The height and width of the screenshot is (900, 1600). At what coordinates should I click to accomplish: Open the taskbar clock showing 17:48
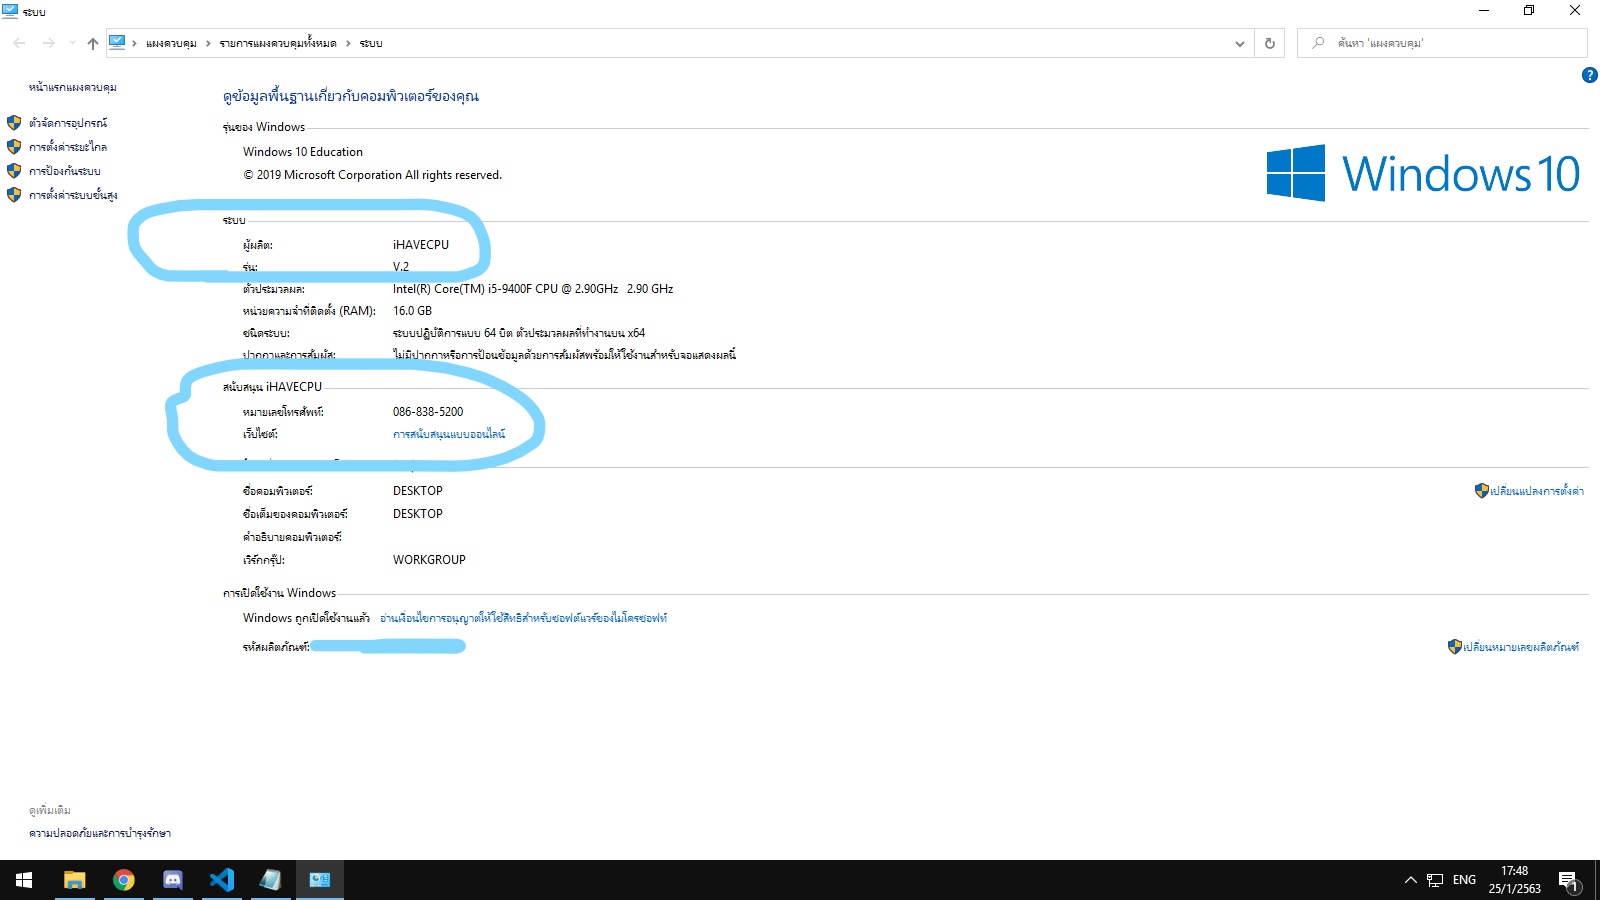pos(1514,880)
